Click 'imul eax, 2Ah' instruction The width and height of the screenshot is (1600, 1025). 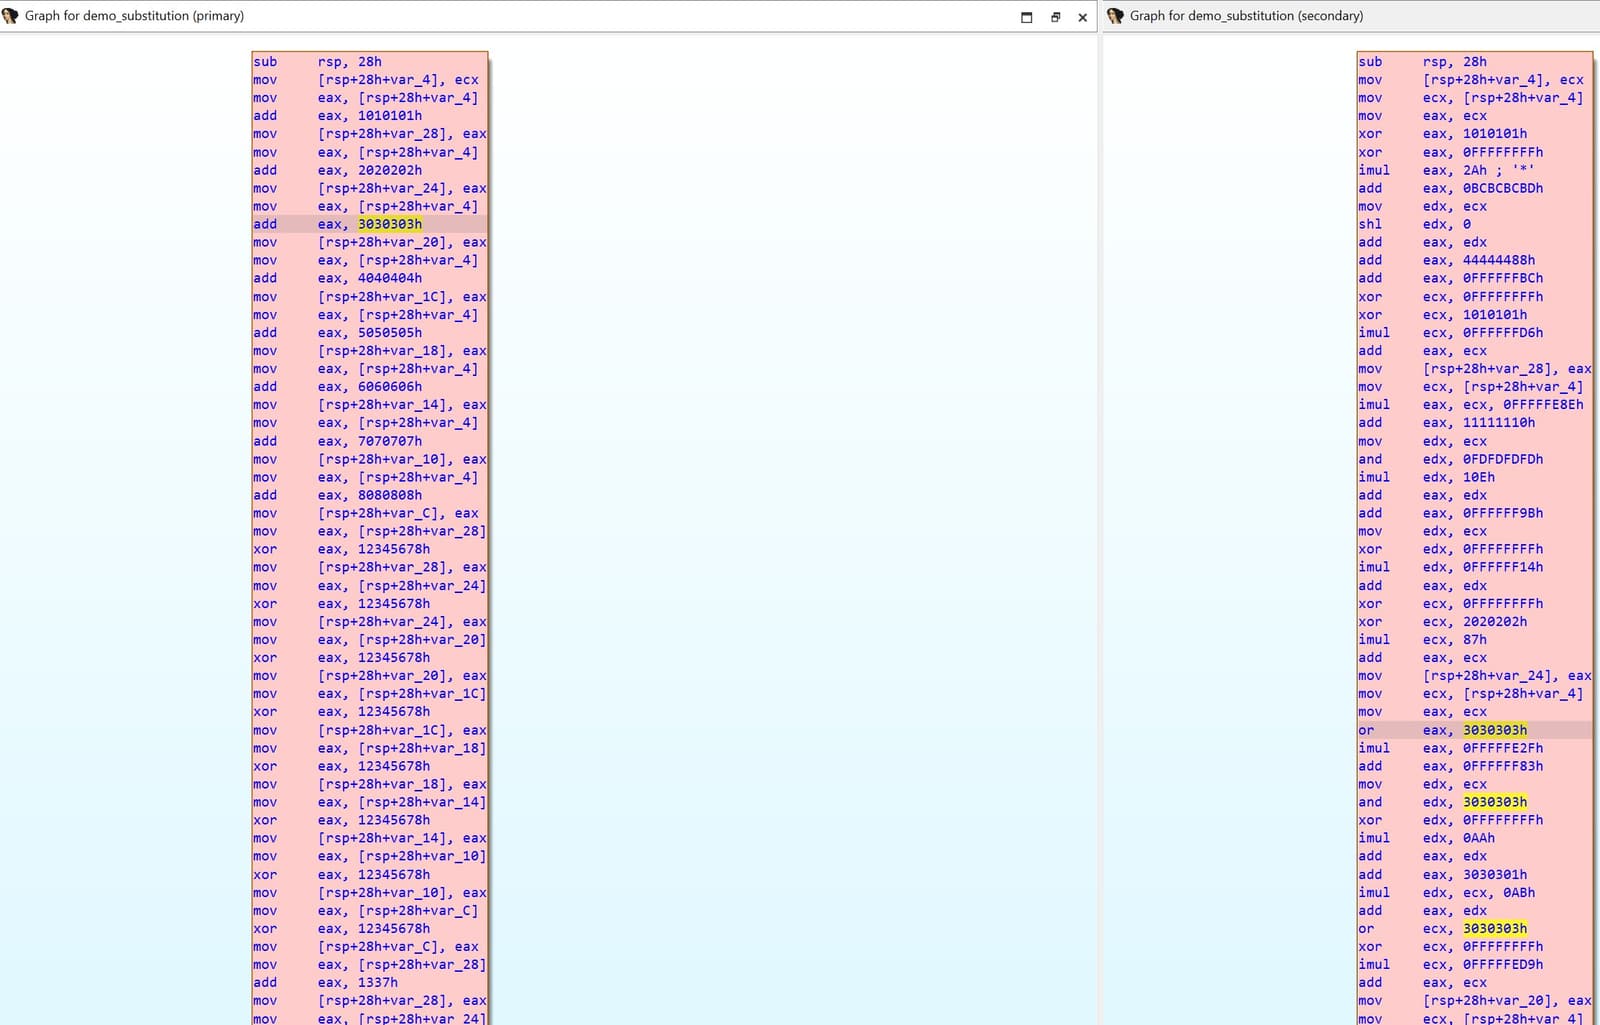pos(1446,170)
